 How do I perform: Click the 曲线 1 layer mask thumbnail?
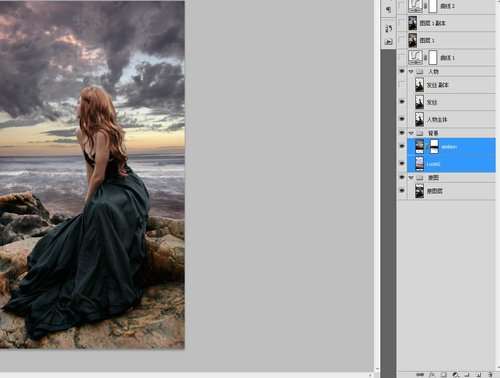pos(433,57)
